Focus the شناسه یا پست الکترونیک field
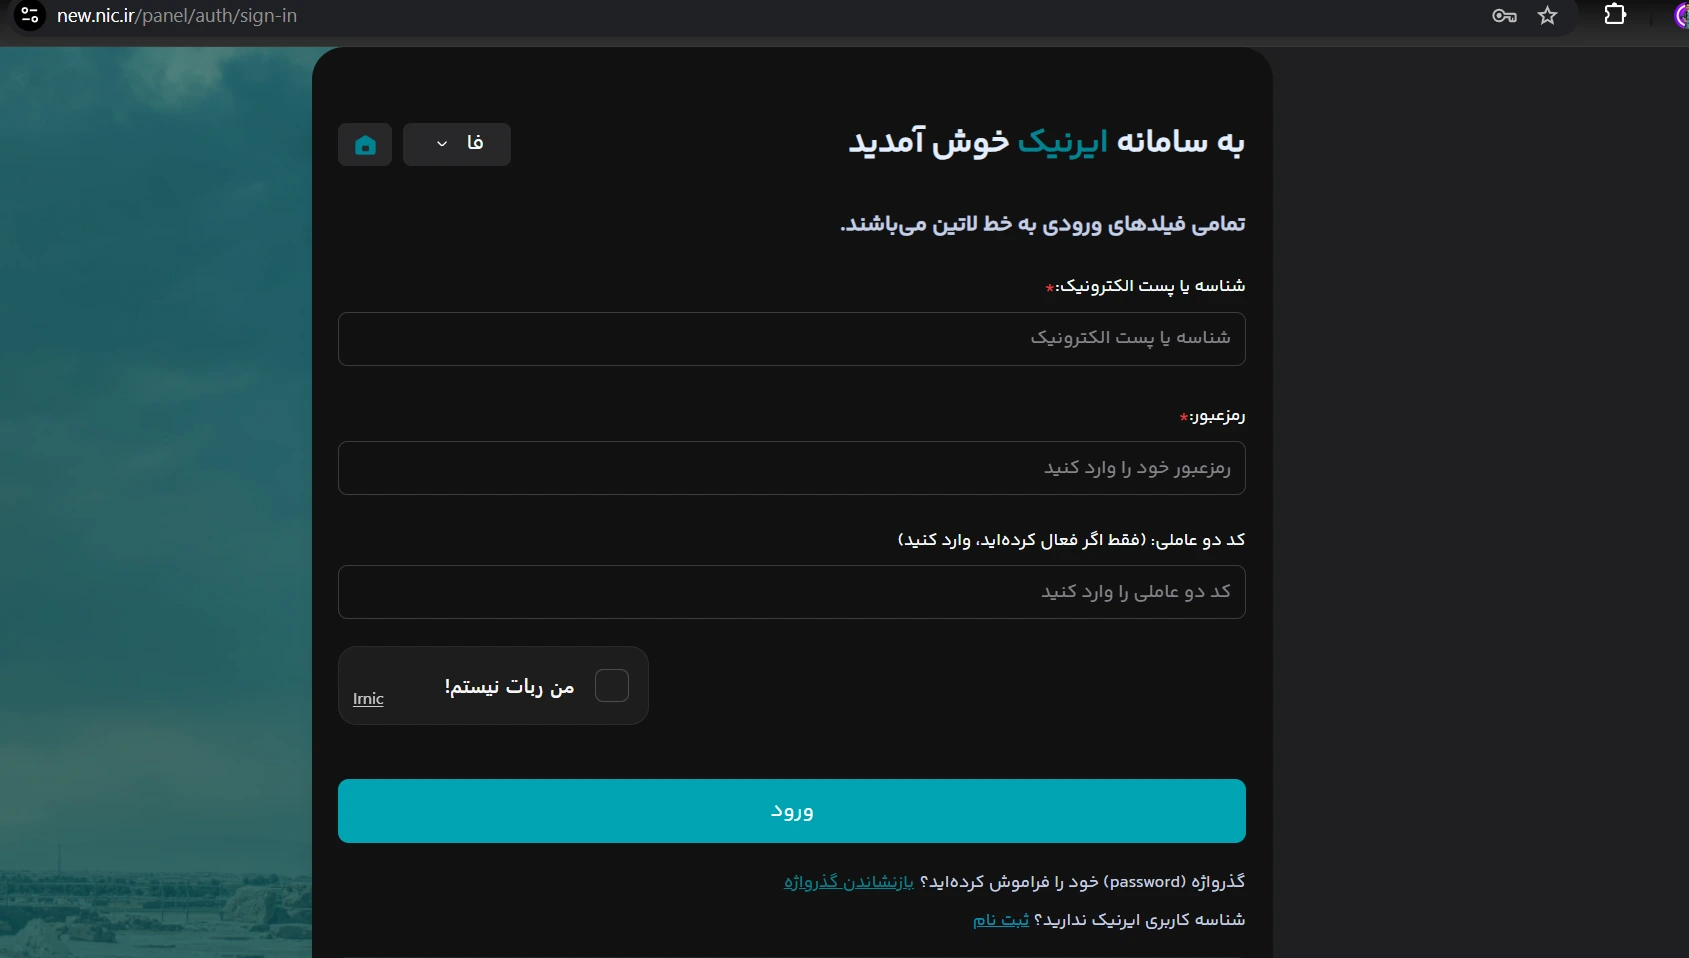 click(792, 339)
